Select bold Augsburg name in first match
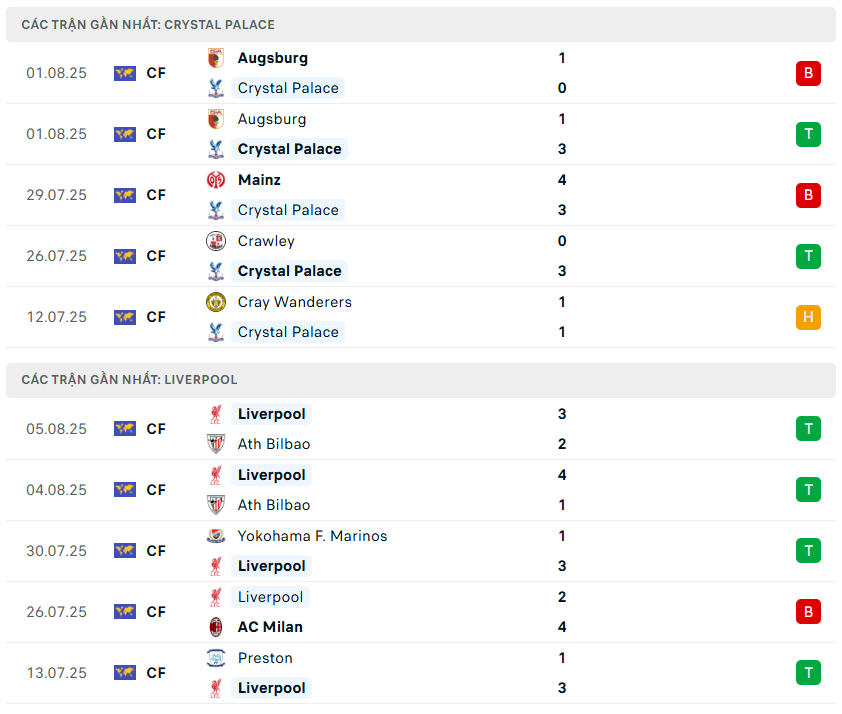 (273, 58)
